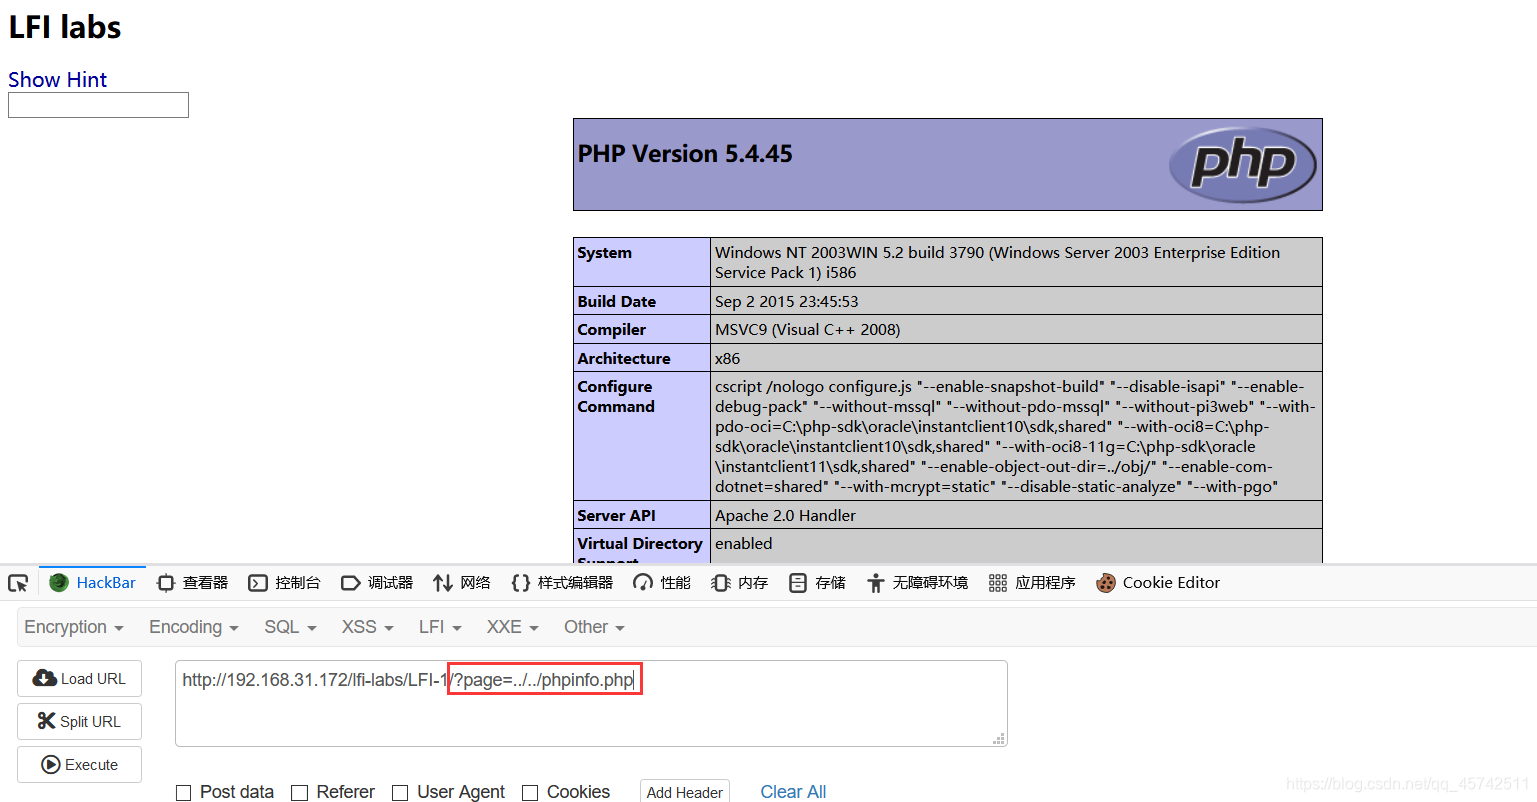The height and width of the screenshot is (802, 1537).
Task: Click the Clear All link
Action: click(x=793, y=791)
